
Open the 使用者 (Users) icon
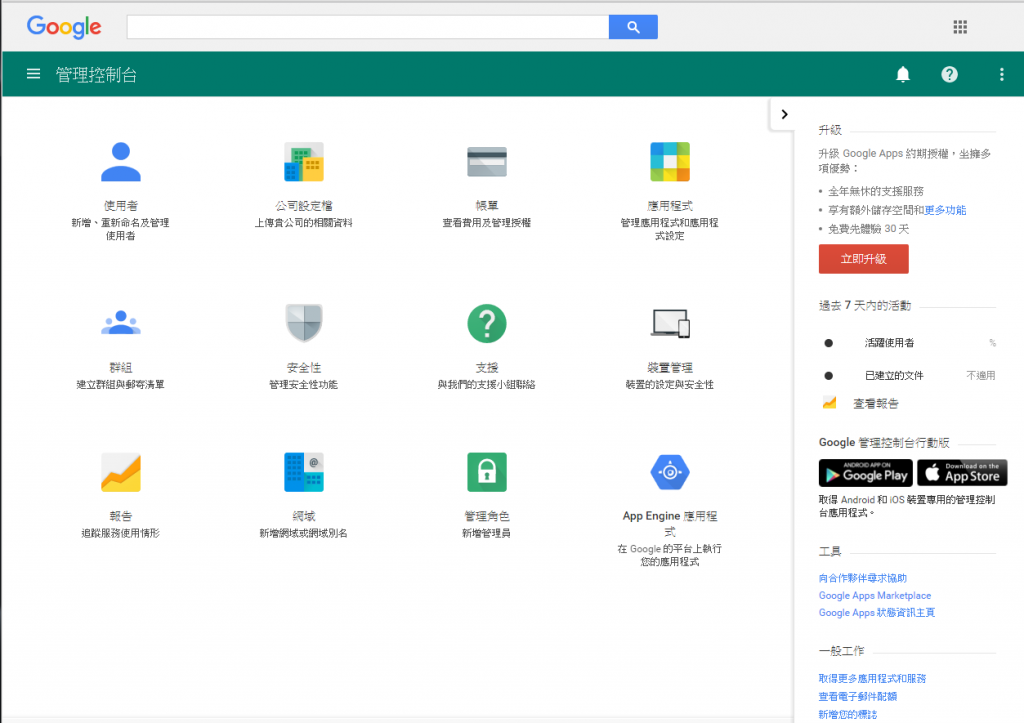click(121, 161)
